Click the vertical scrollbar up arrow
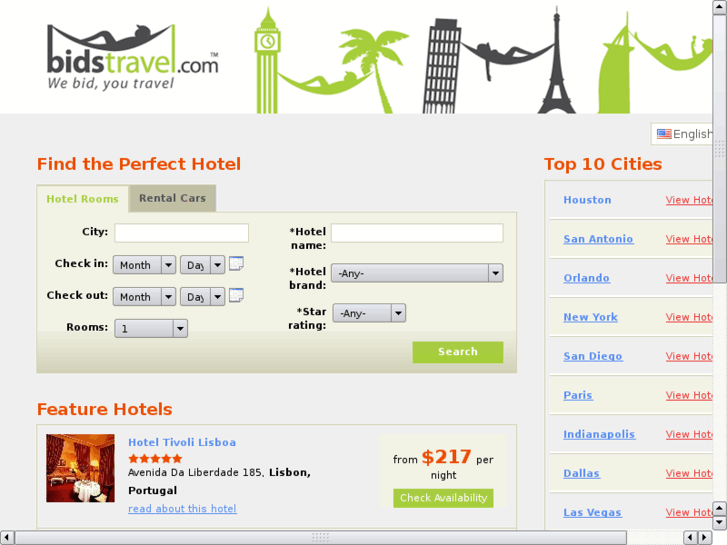Viewport: 727px width, 545px height. coord(720,7)
